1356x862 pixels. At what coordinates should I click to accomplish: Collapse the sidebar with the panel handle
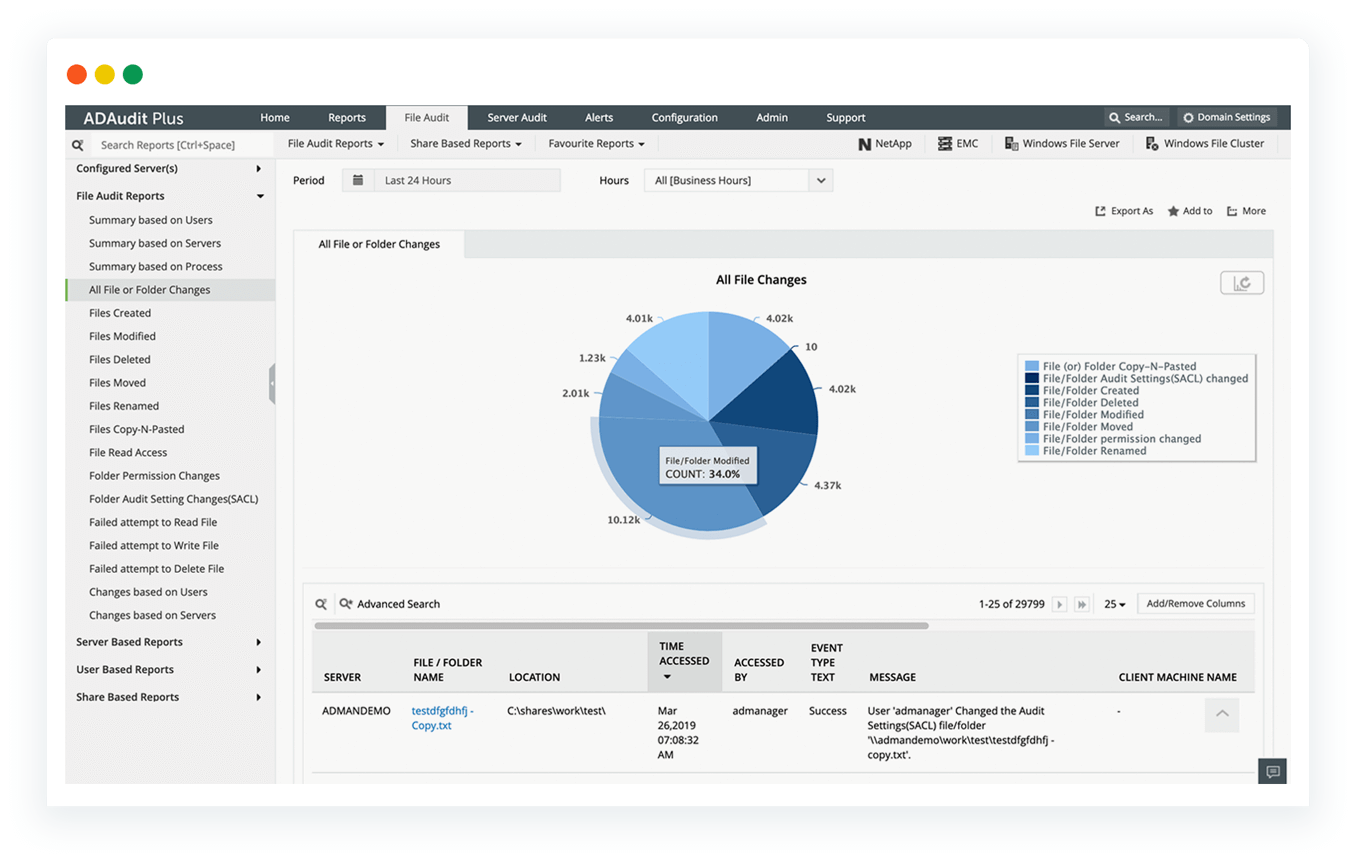[x=272, y=384]
